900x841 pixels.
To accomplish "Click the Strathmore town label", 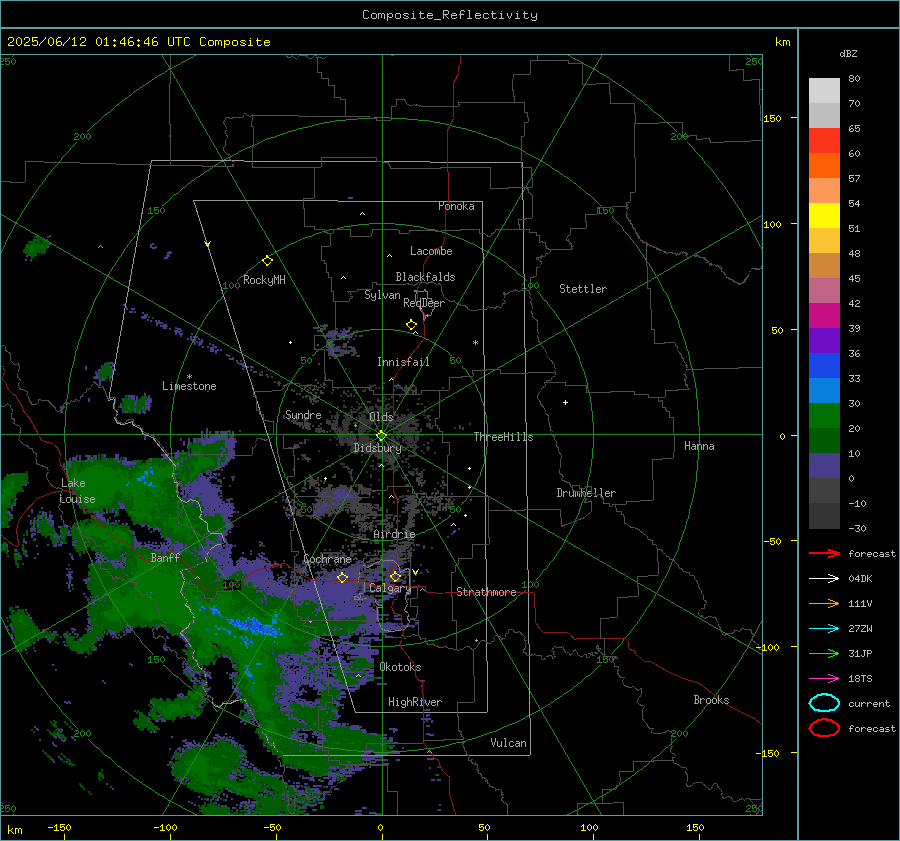I will [x=486, y=592].
